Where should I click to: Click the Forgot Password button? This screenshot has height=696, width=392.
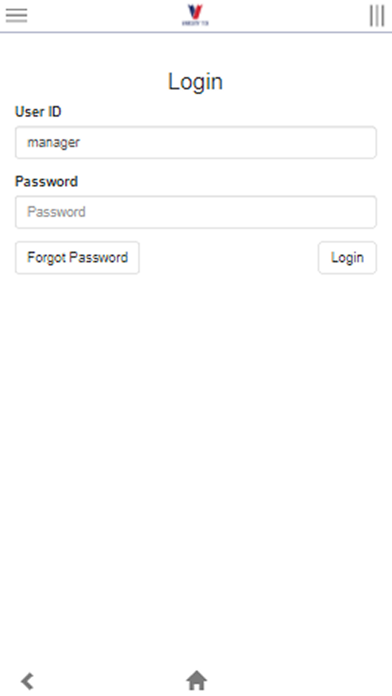pyautogui.click(x=77, y=257)
